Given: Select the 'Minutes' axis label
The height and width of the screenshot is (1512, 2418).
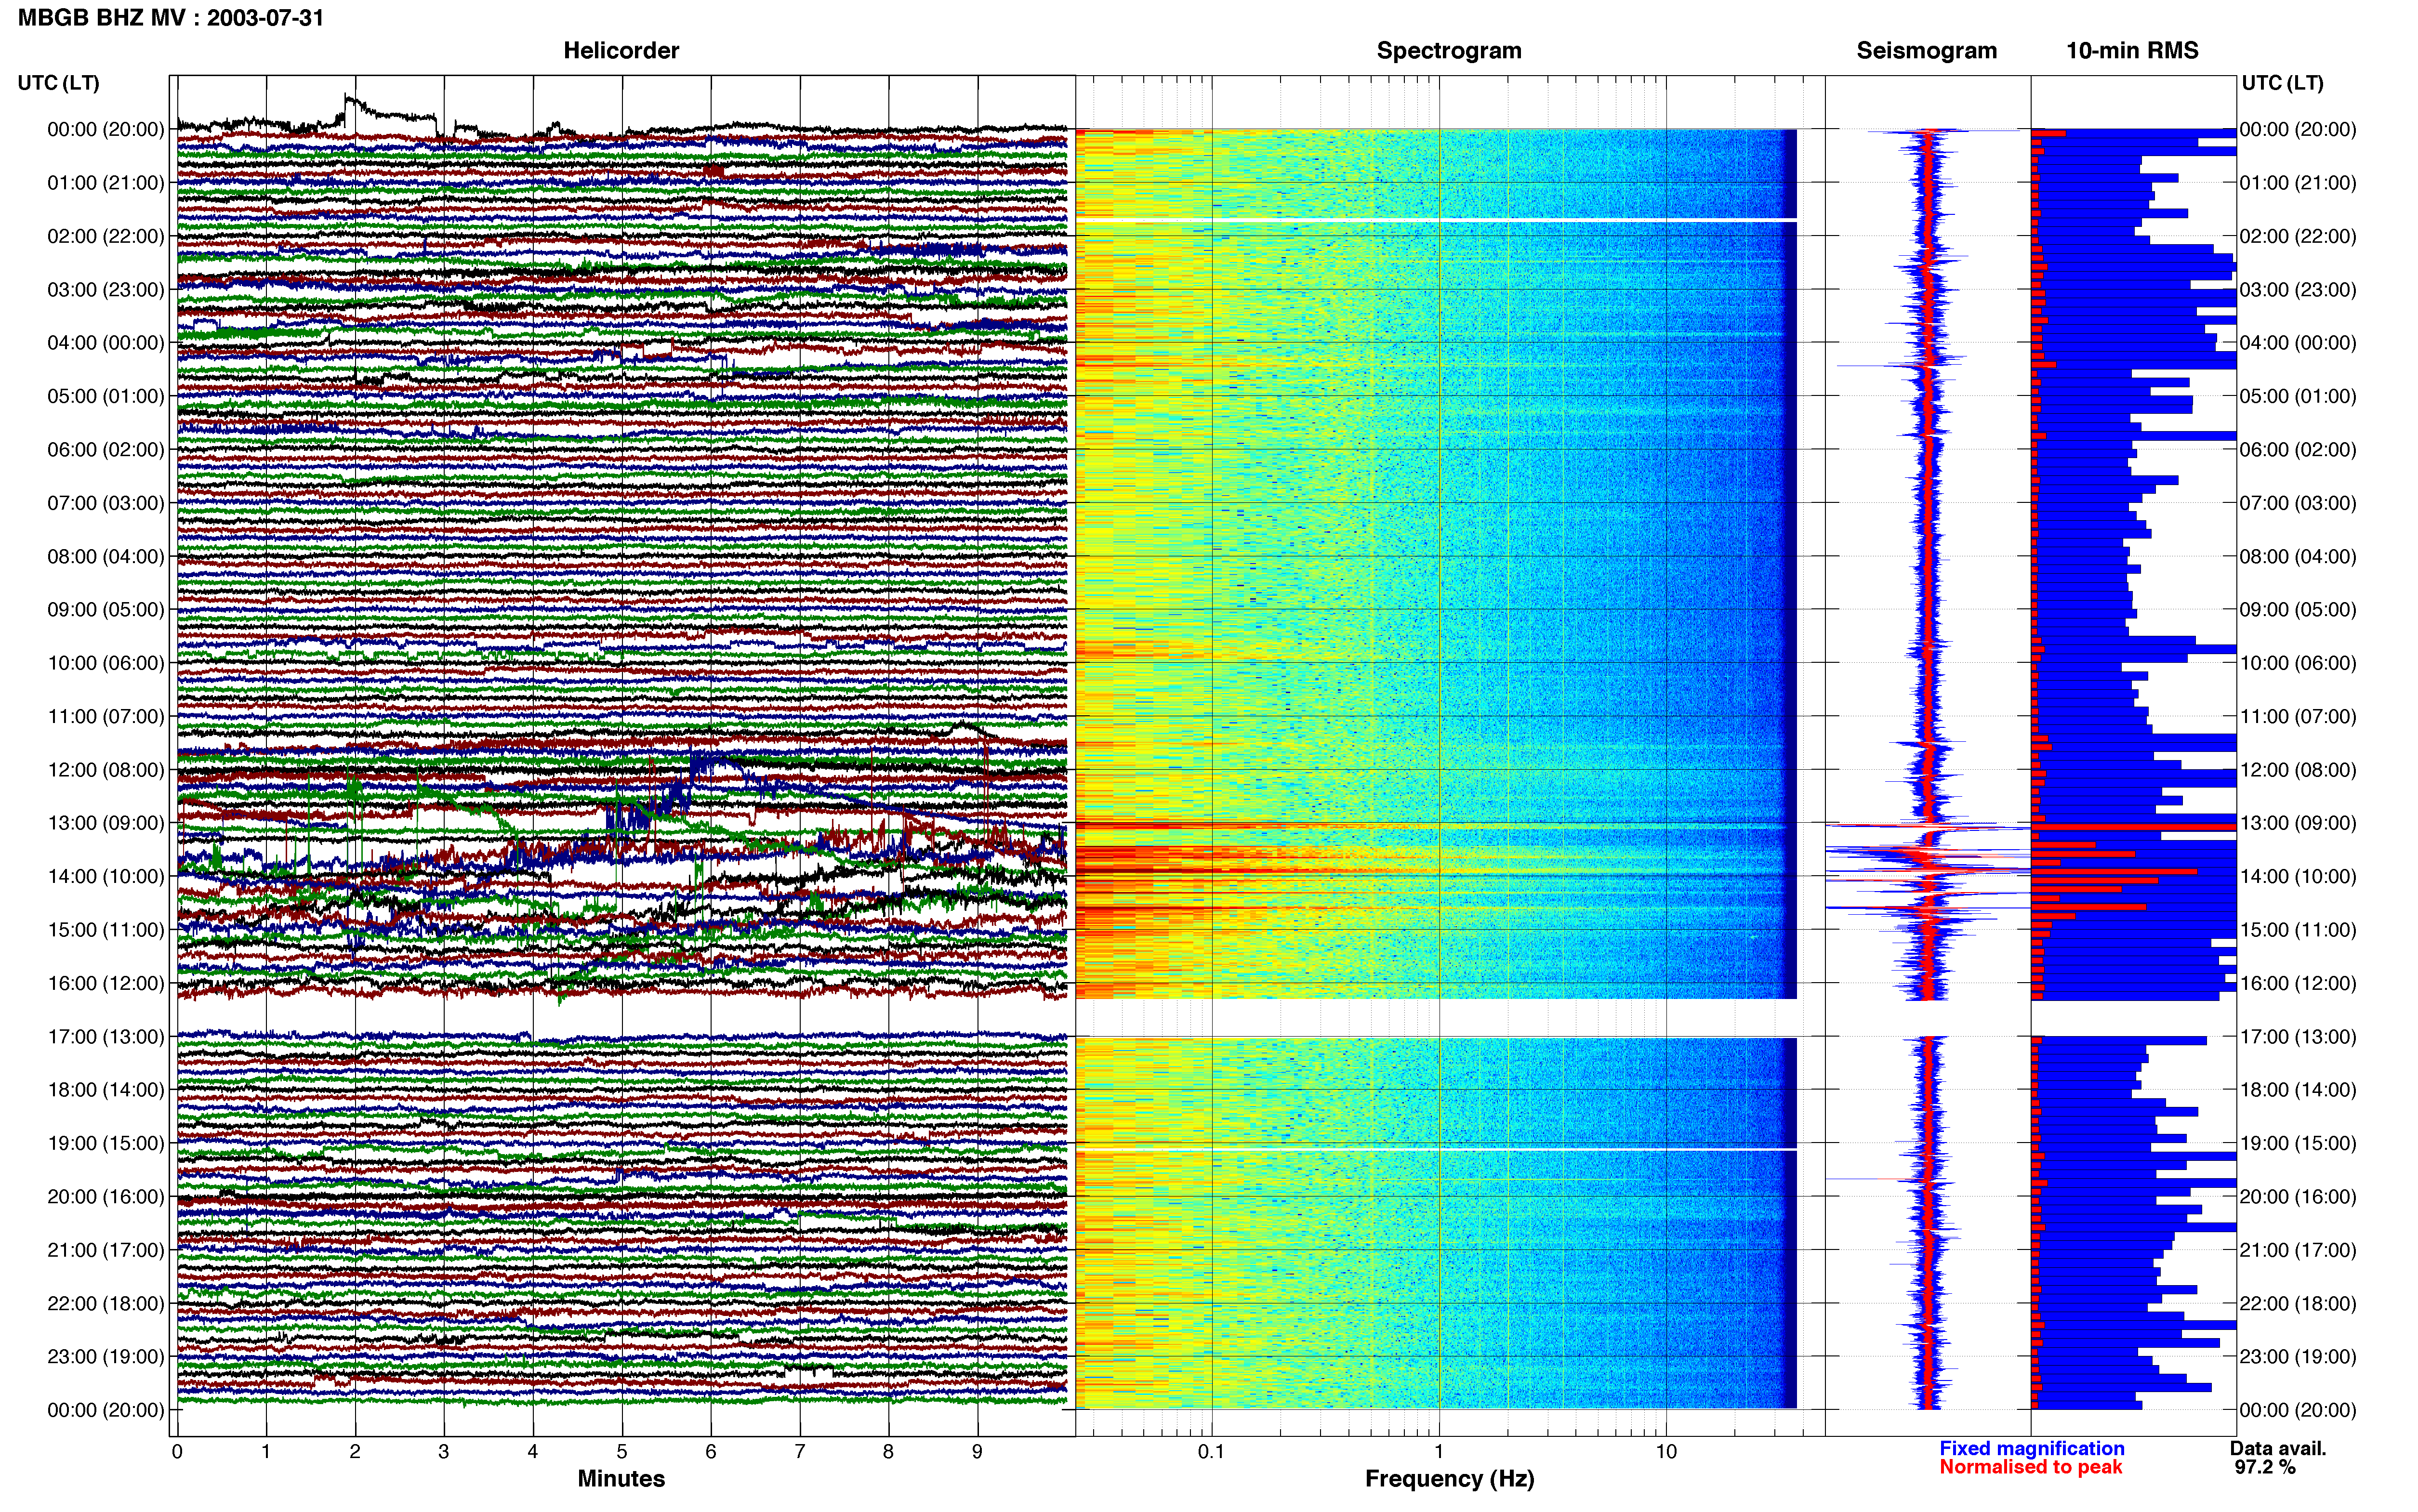Looking at the screenshot, I should (x=621, y=1478).
